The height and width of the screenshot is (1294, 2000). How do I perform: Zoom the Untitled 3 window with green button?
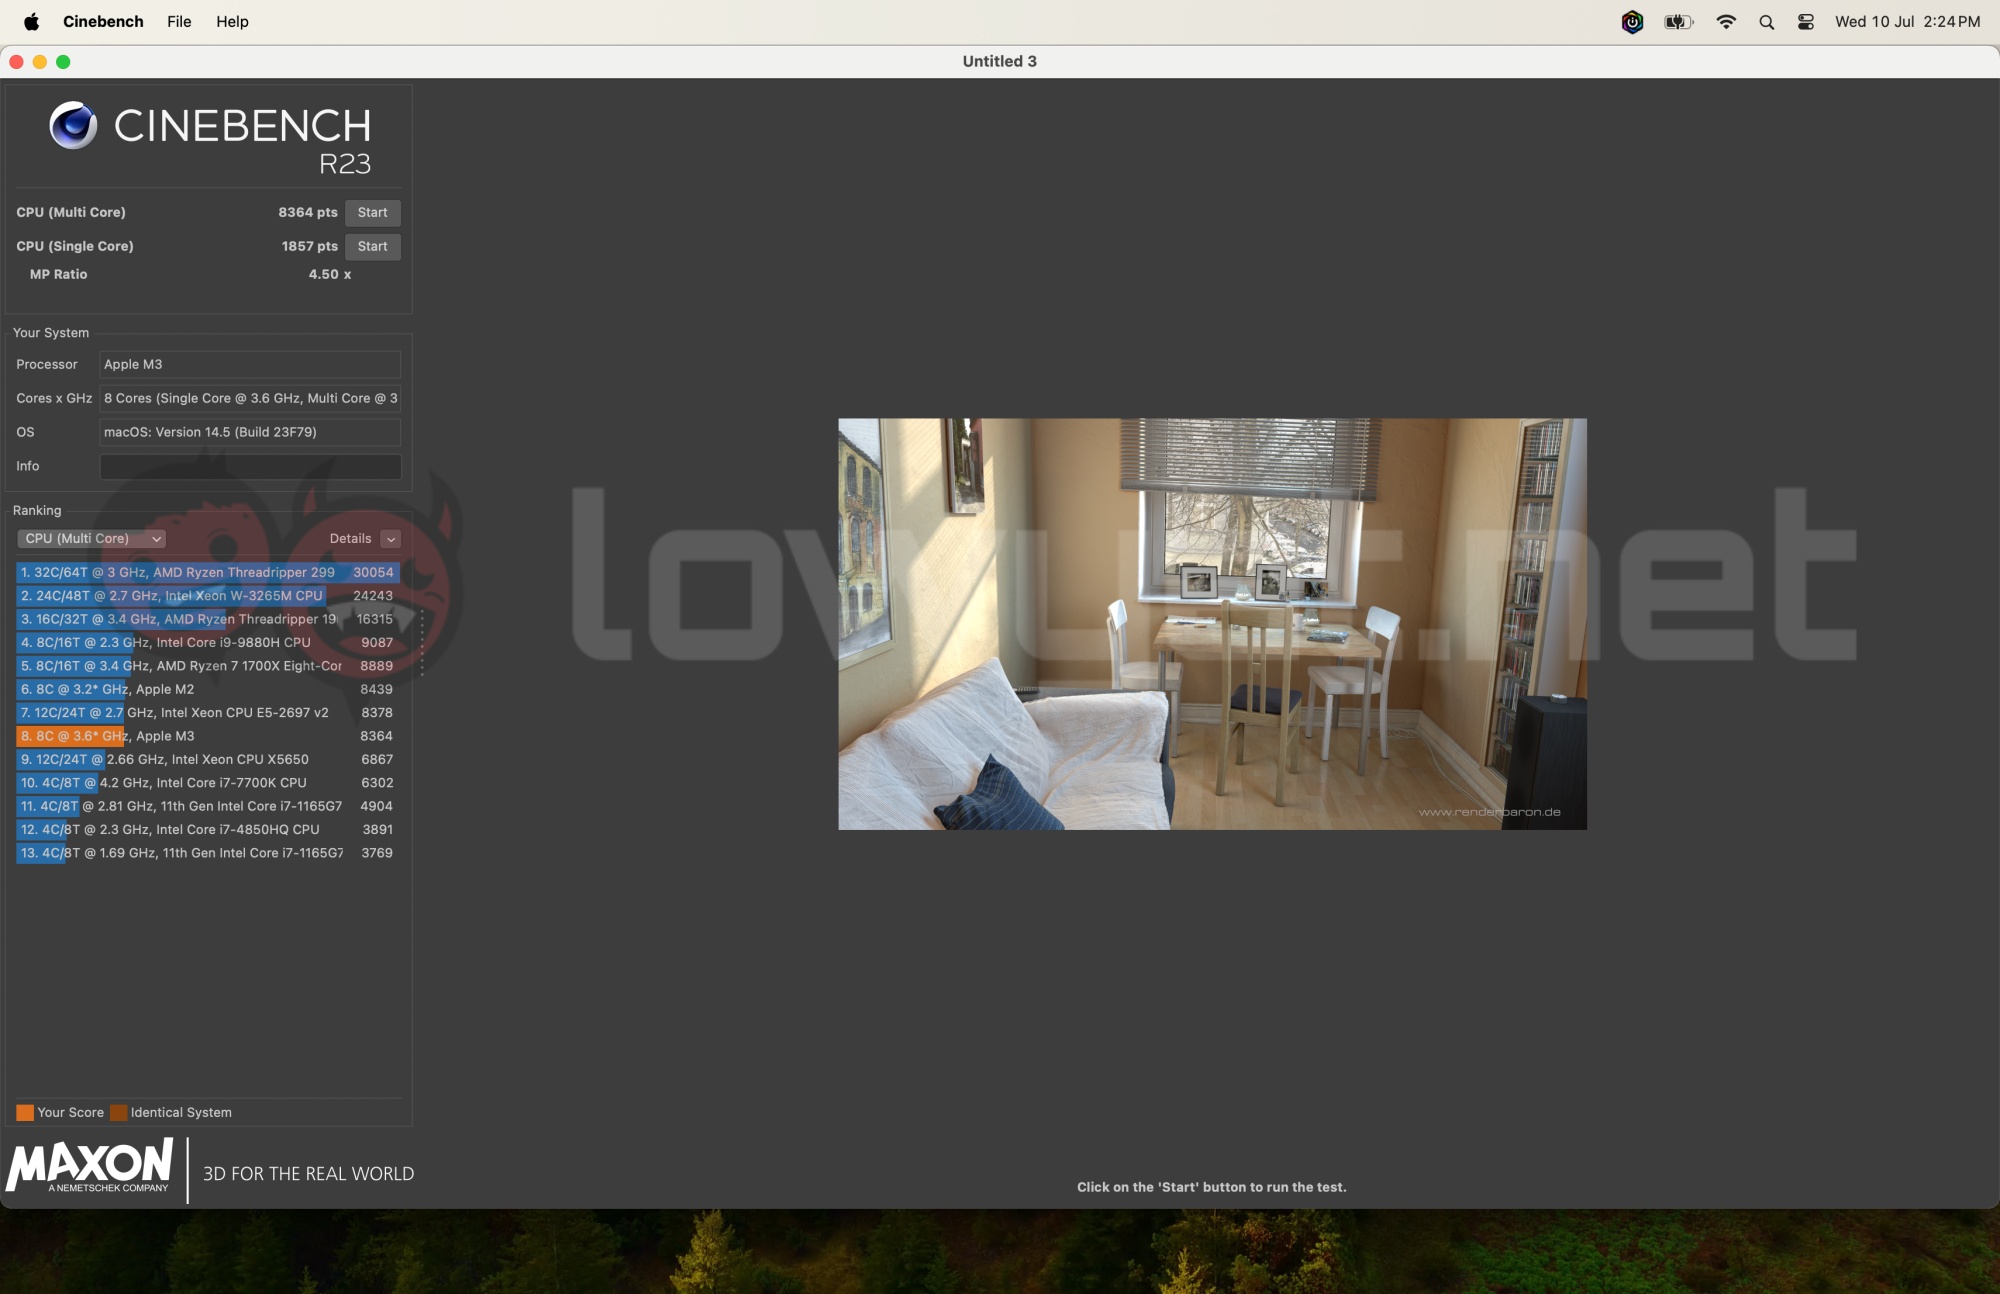point(63,62)
